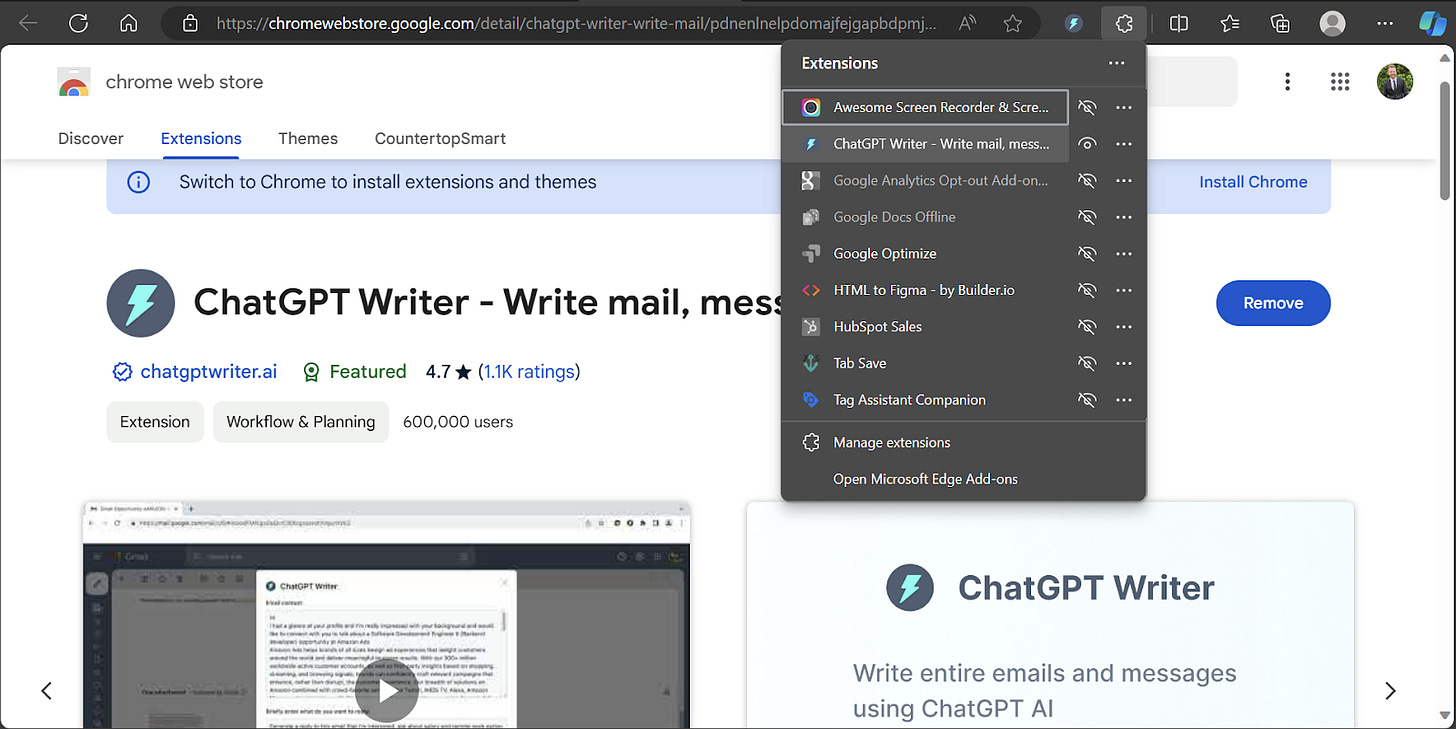Open Web Store vertical dots menu
Image resolution: width=1456 pixels, height=729 pixels.
pyautogui.click(x=1288, y=82)
